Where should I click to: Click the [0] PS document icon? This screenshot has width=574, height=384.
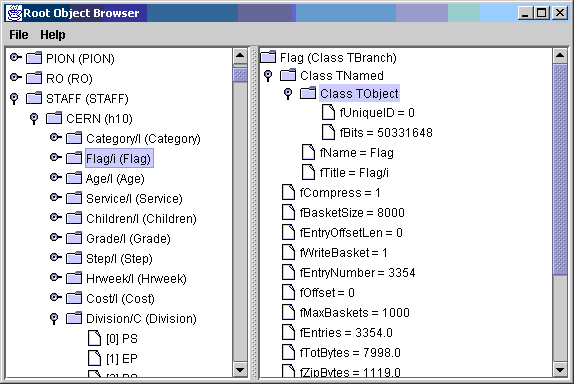tap(94, 338)
